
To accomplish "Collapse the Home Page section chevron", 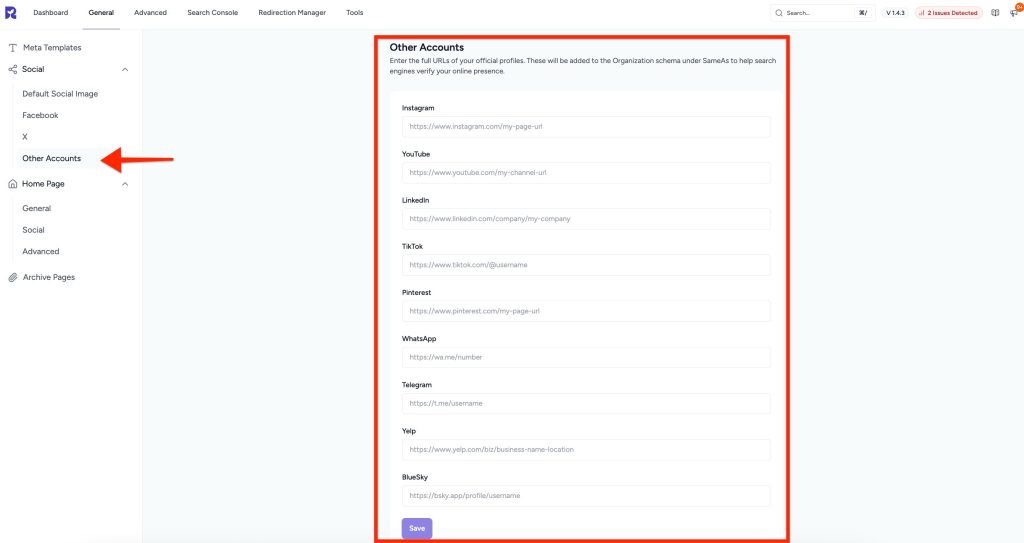I will [x=125, y=184].
